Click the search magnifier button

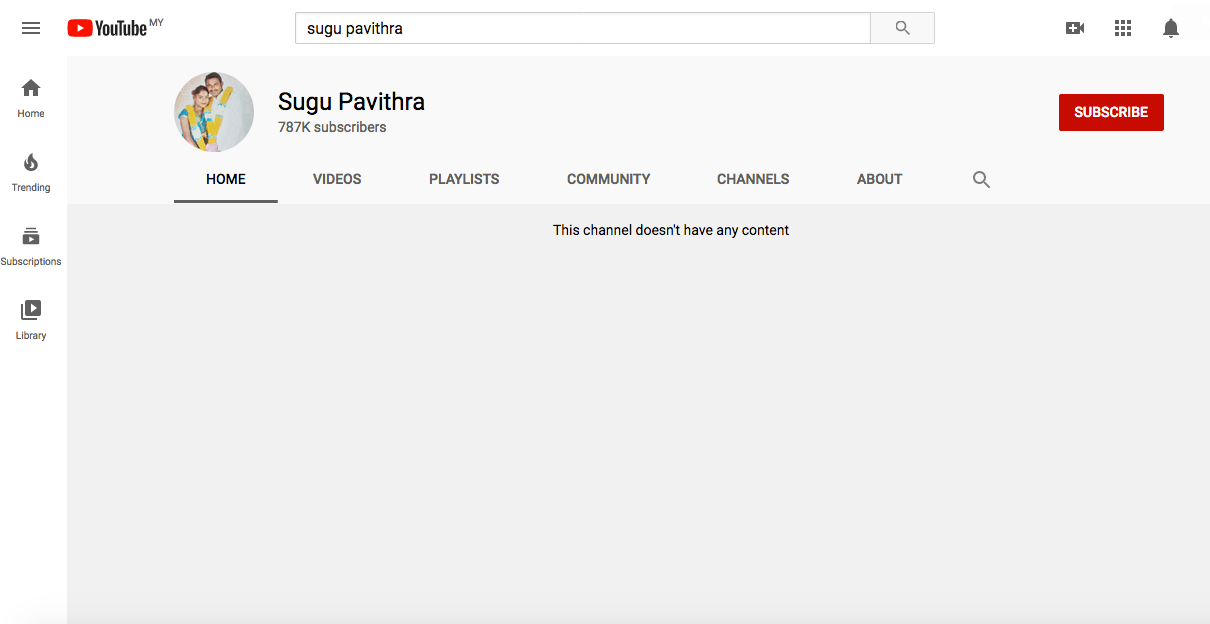(902, 28)
